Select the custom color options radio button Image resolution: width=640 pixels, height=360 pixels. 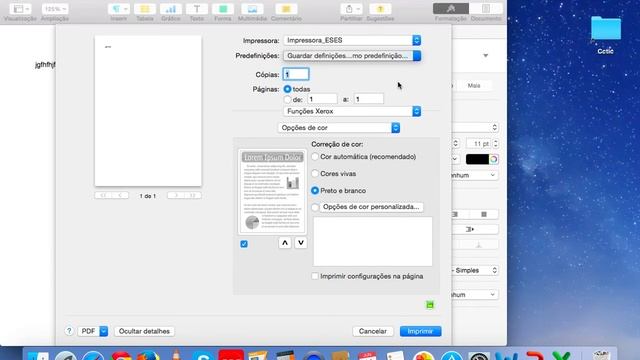315,207
